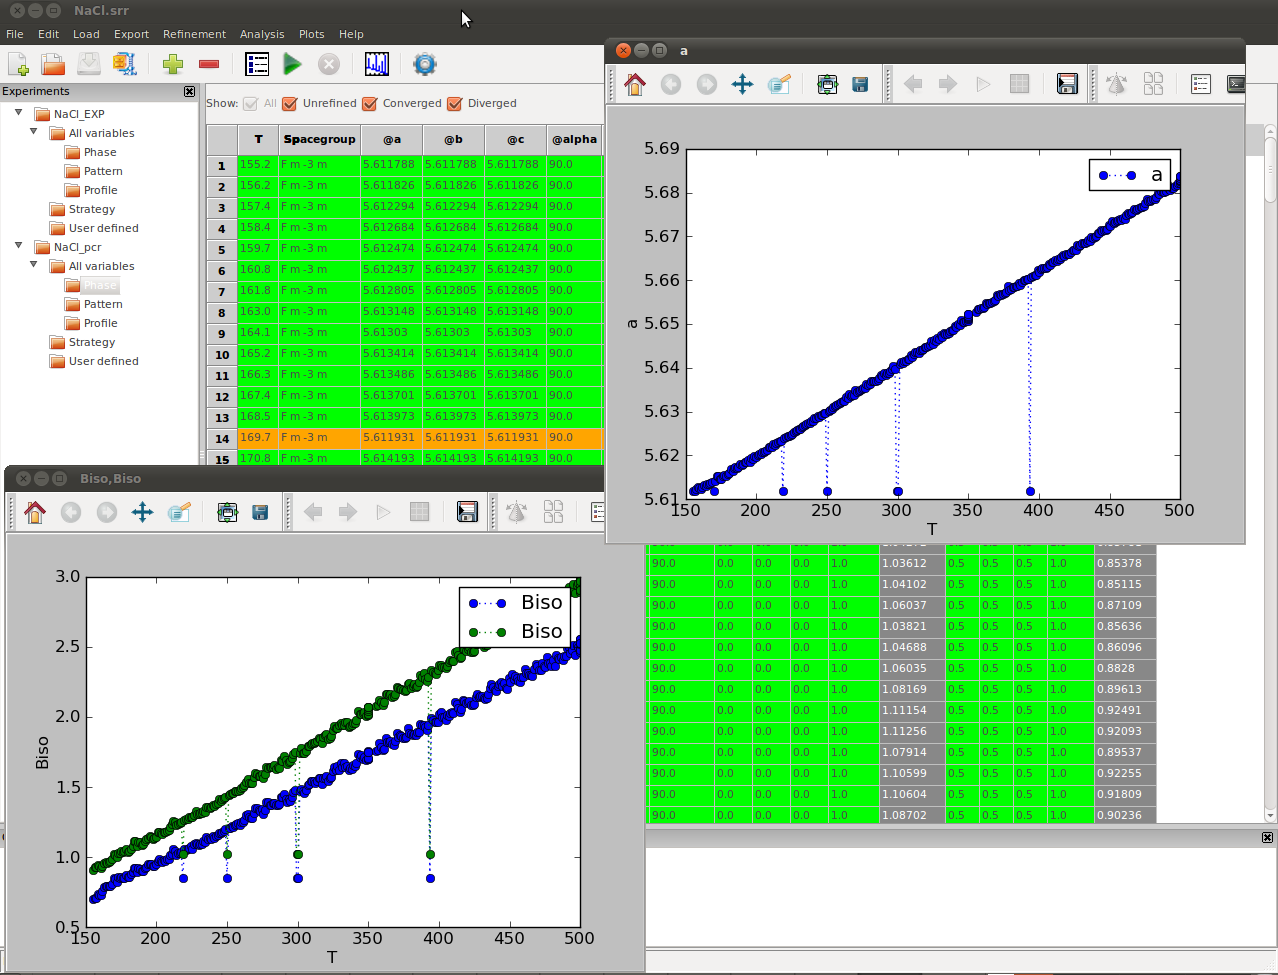This screenshot has height=975, width=1278.
Task: Collapse the NaCl_EXP tree node
Action: coord(19,113)
